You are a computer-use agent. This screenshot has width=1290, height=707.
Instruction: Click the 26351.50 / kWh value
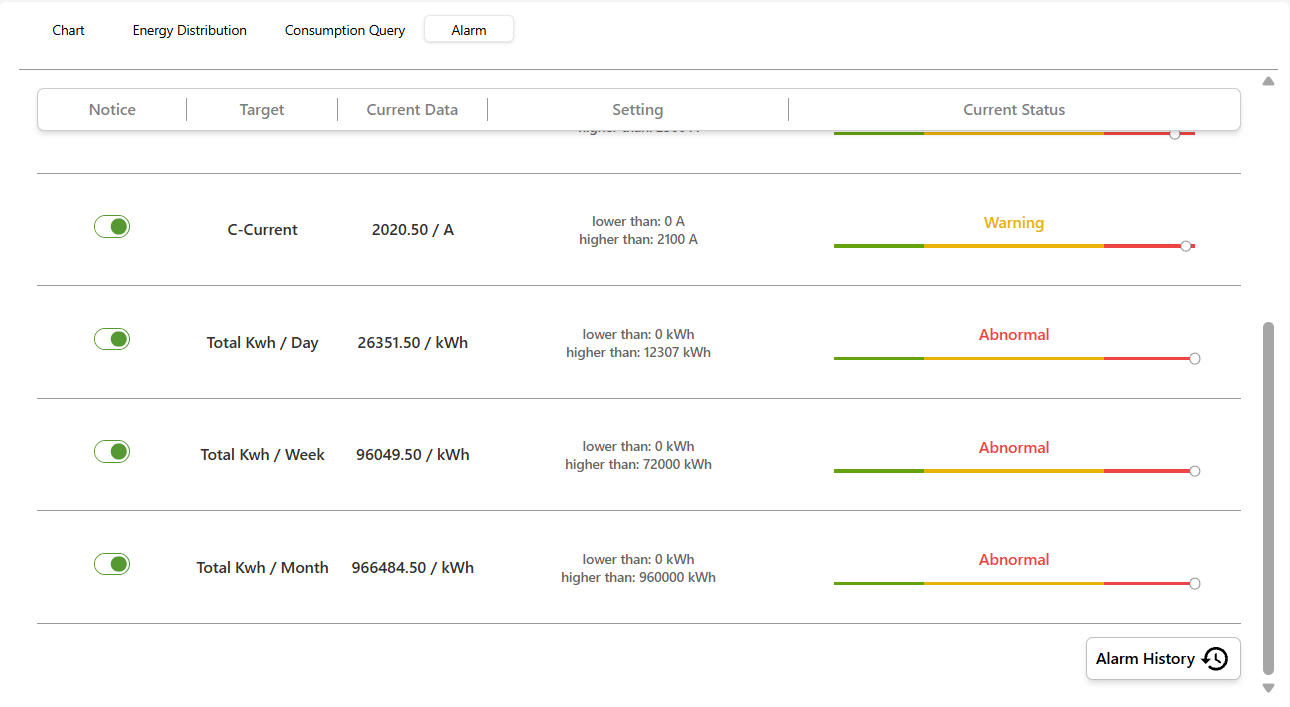point(413,343)
